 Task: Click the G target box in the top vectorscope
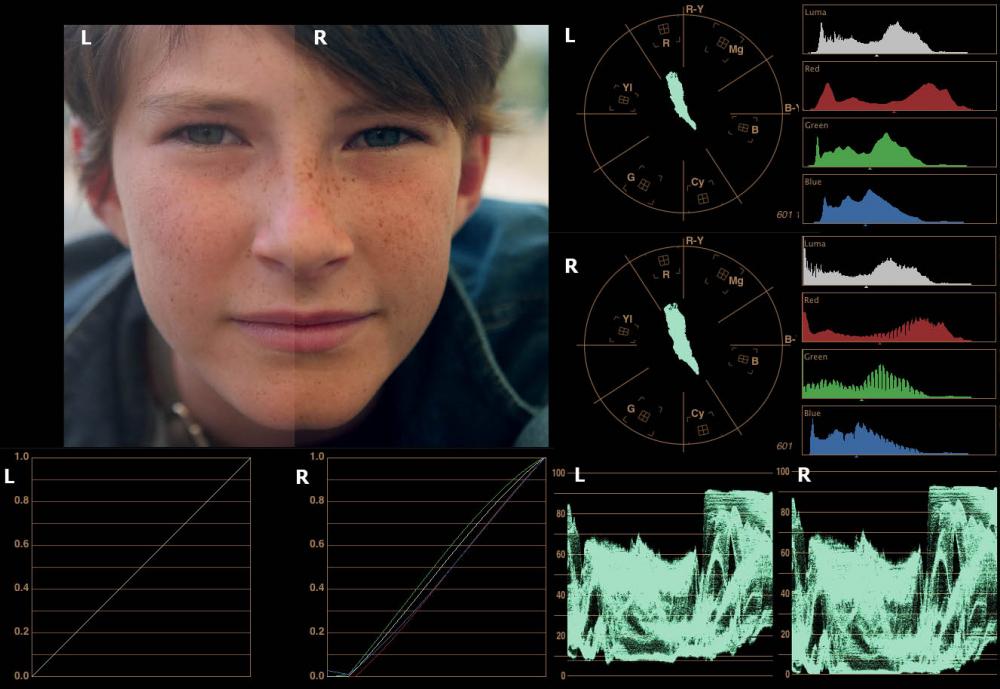point(644,184)
